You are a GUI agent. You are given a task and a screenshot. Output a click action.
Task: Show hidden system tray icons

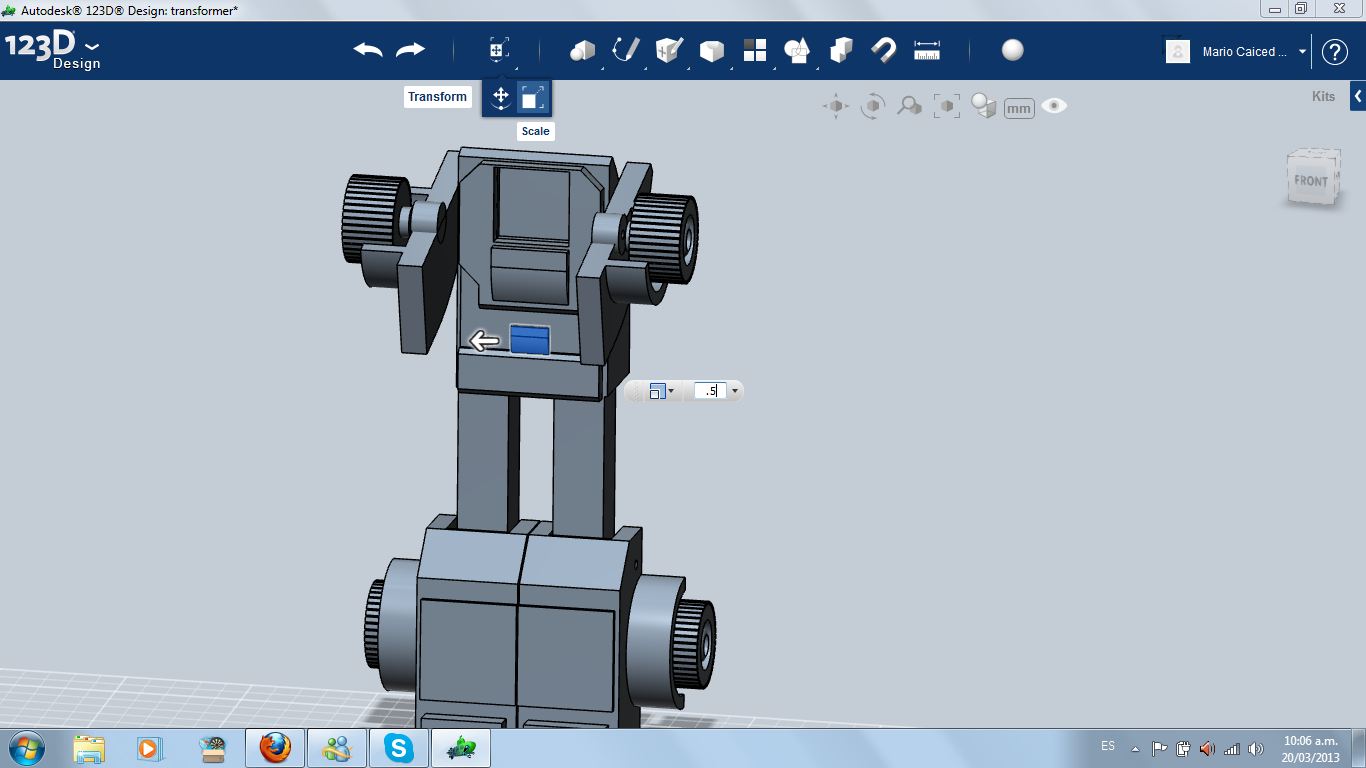point(1135,748)
